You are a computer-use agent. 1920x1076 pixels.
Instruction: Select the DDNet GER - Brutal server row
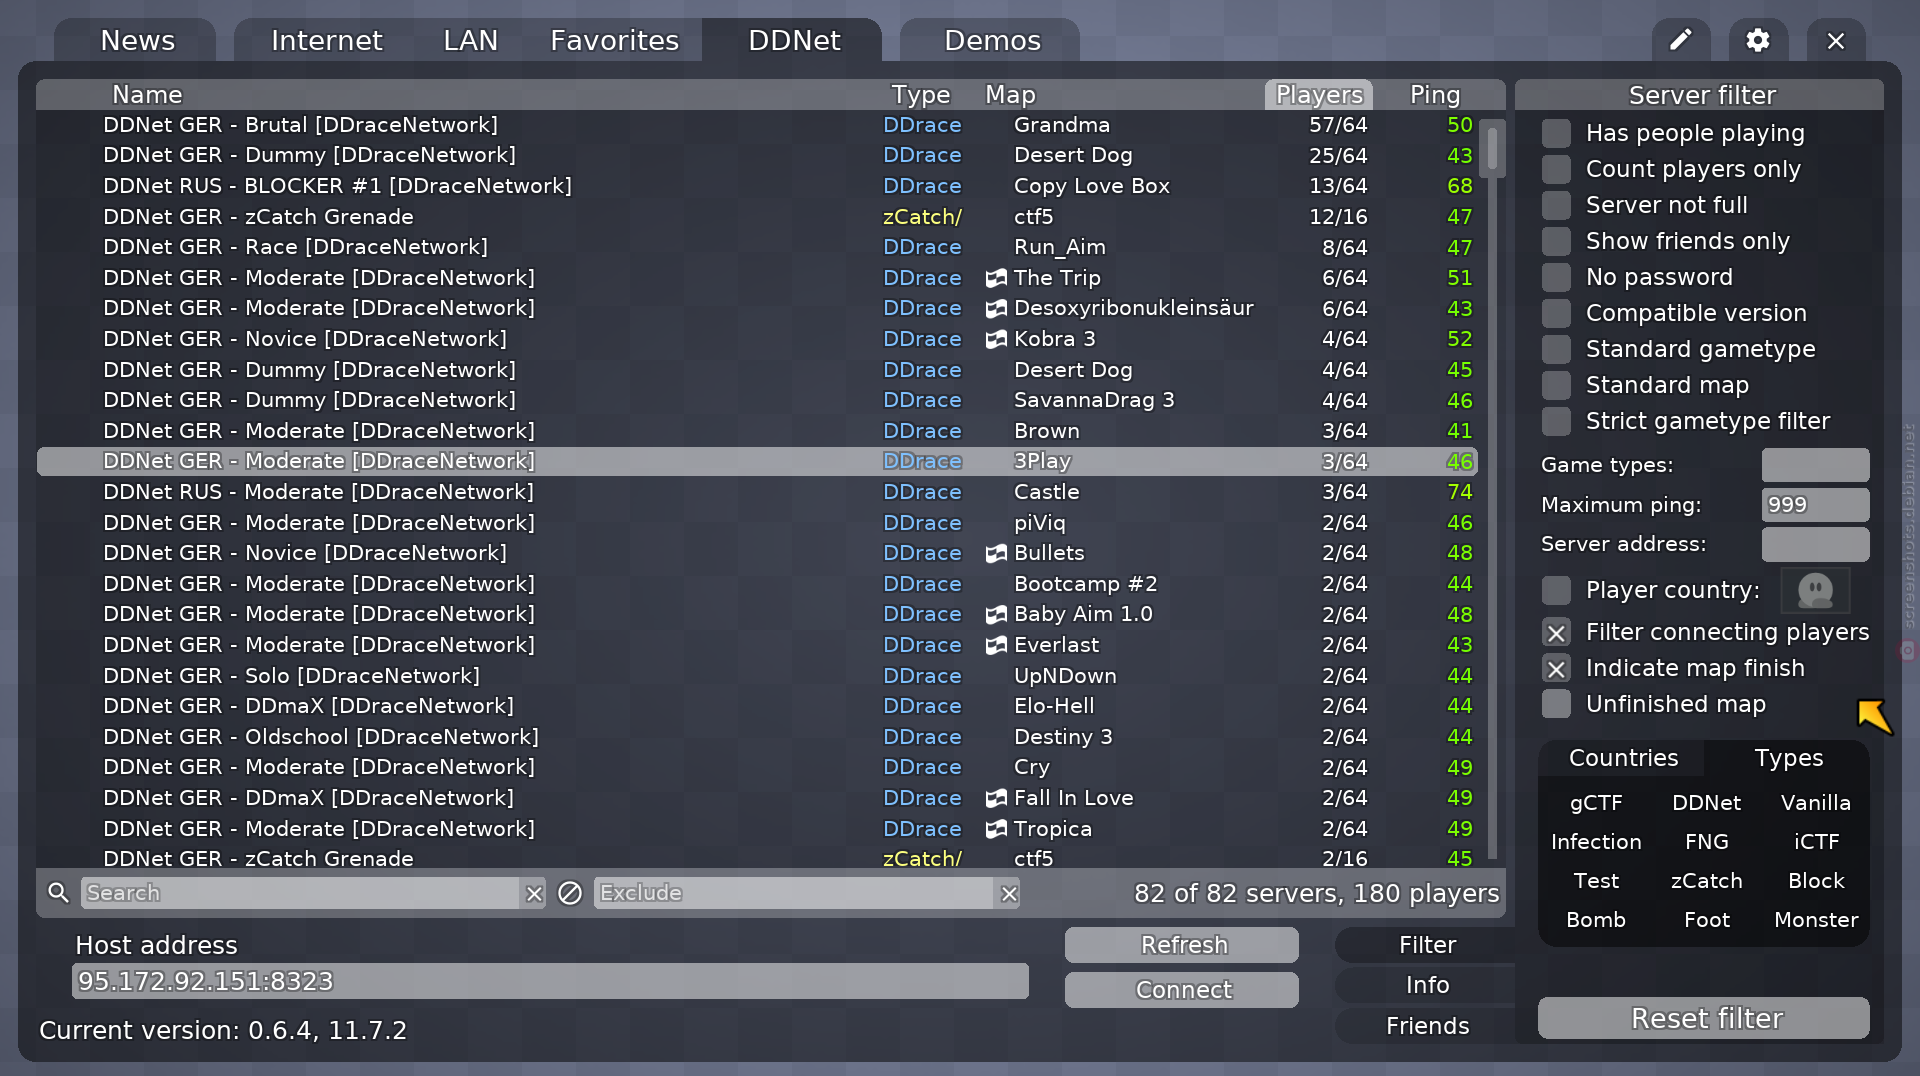click(x=757, y=125)
